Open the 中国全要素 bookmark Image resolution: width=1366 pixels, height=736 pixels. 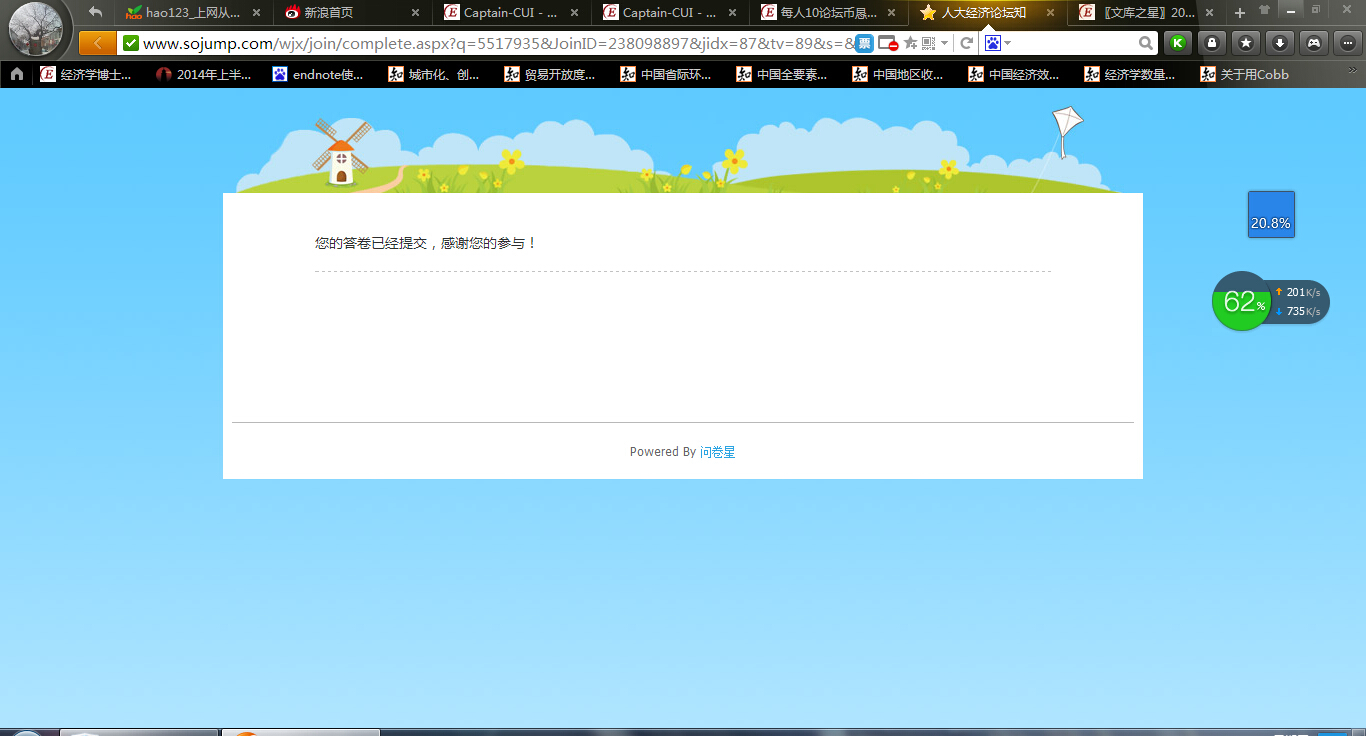(x=782, y=74)
